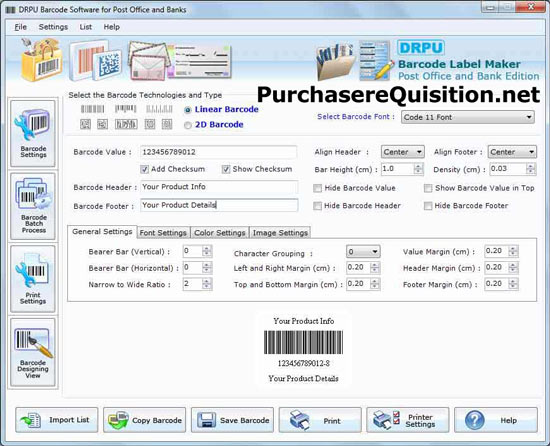Viewport: 550px width, 446px height.
Task: Click the Density spinner arrows
Action: (x=531, y=169)
